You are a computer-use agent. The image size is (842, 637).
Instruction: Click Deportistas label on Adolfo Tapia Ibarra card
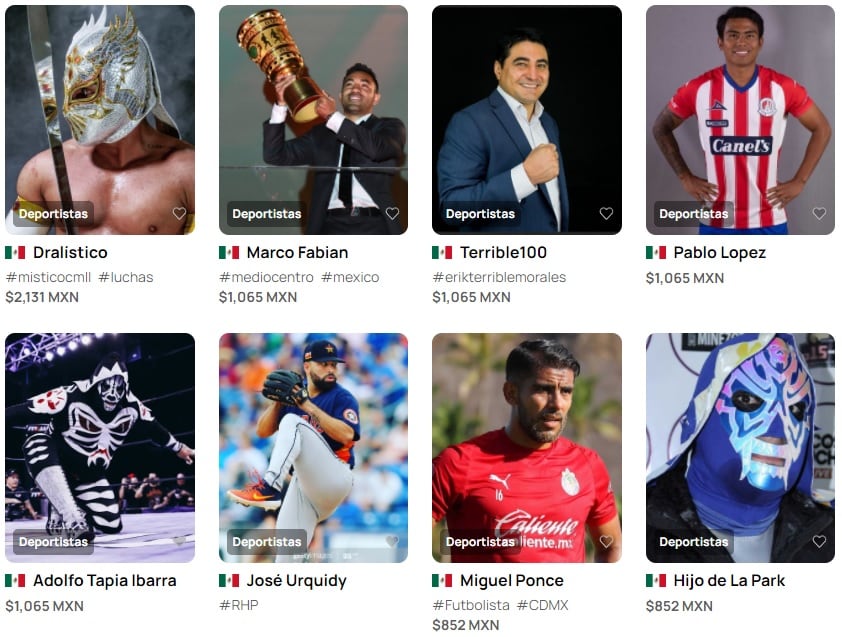(53, 542)
